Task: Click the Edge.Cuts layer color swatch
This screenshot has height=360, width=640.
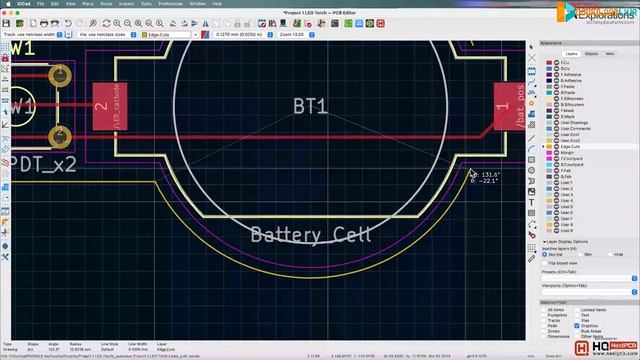Action: coord(549,147)
